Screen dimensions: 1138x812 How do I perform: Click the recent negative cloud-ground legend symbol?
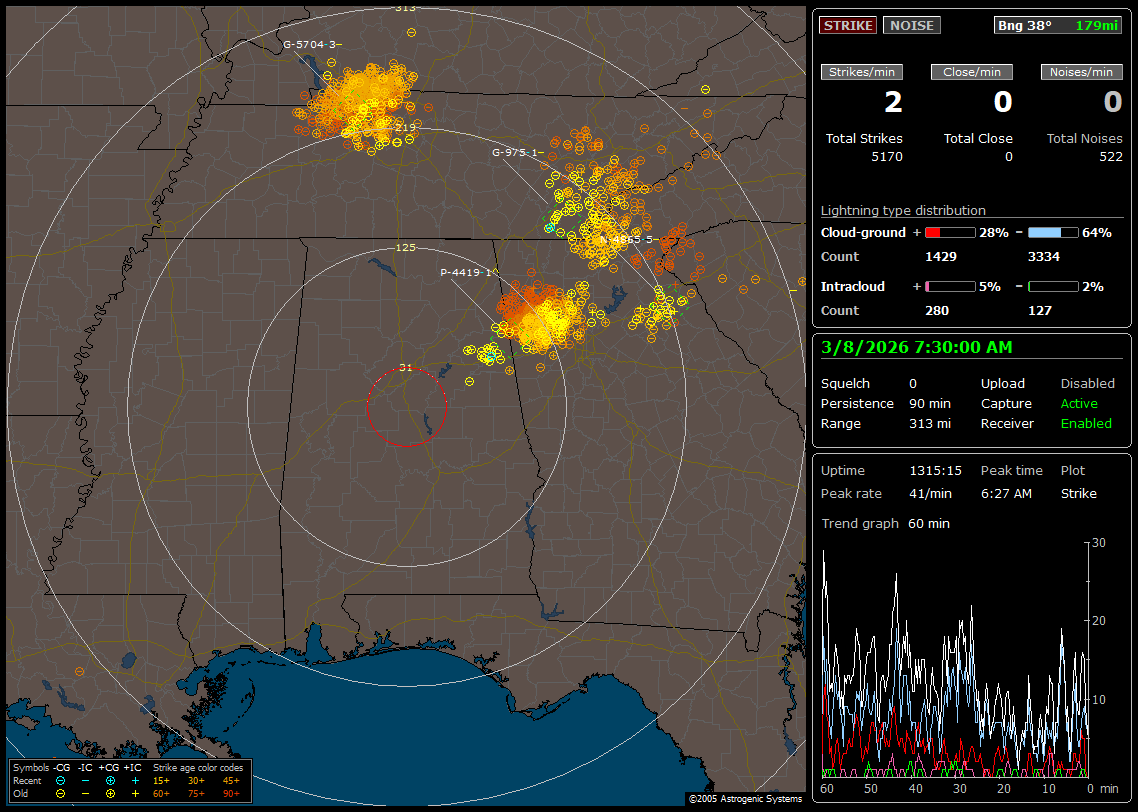point(60,780)
